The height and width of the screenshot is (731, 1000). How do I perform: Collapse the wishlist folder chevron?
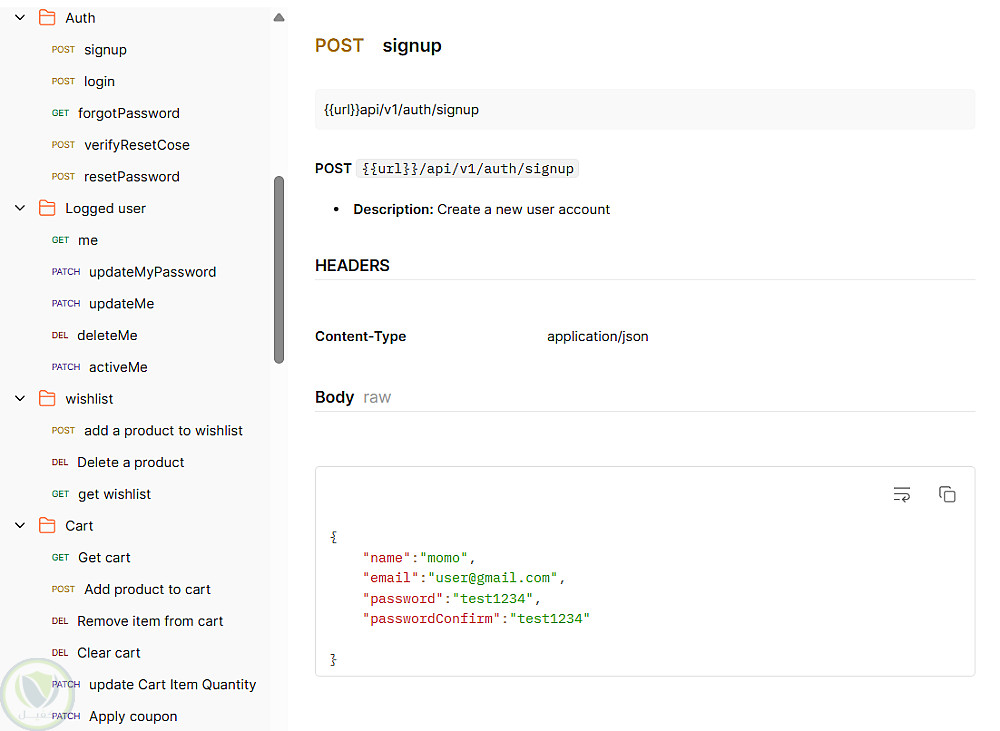click(x=20, y=399)
